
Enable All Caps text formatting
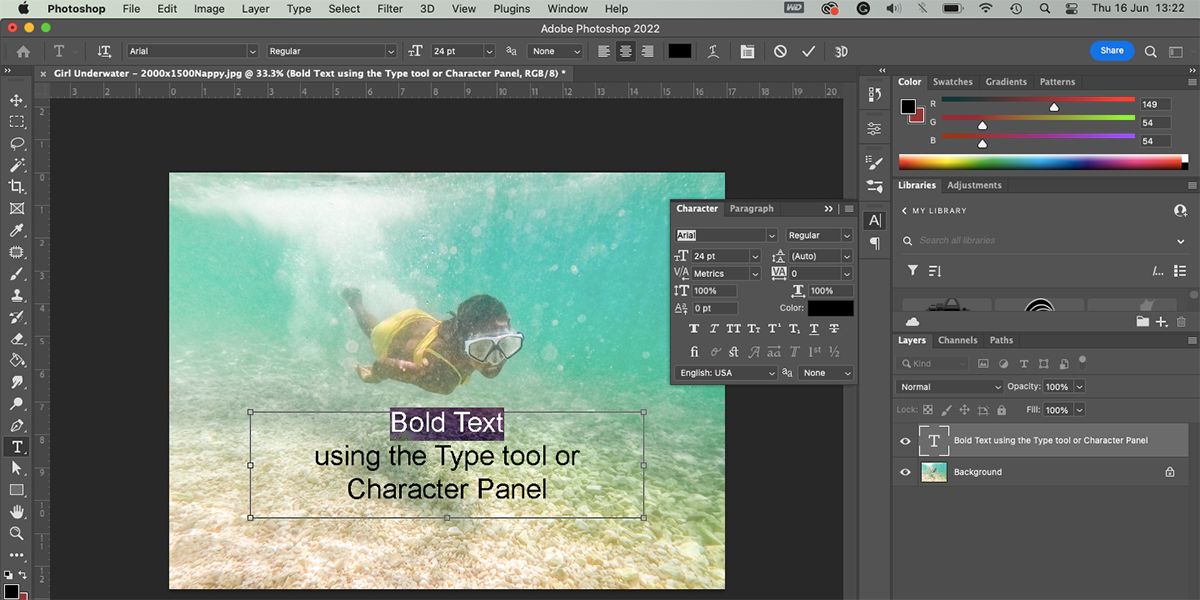pyautogui.click(x=735, y=328)
